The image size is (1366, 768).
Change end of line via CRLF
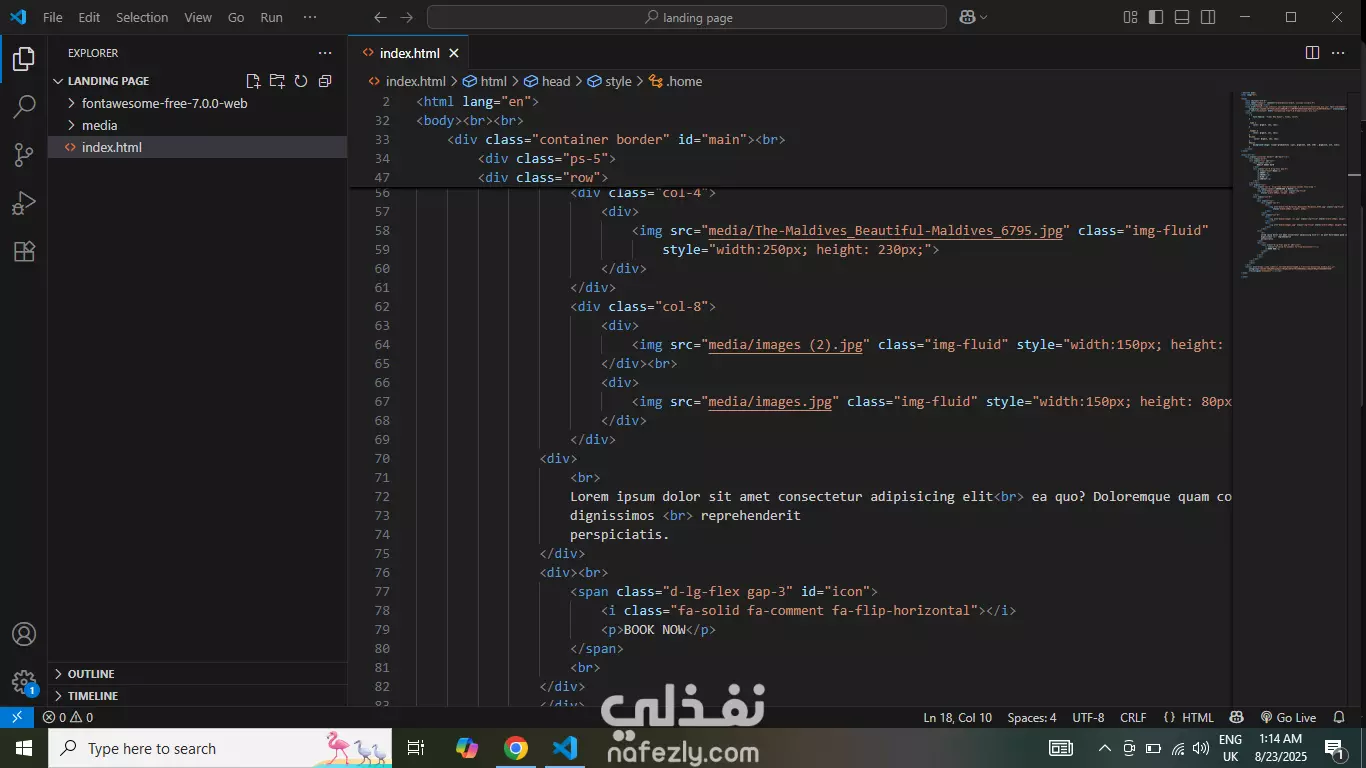click(x=1133, y=717)
